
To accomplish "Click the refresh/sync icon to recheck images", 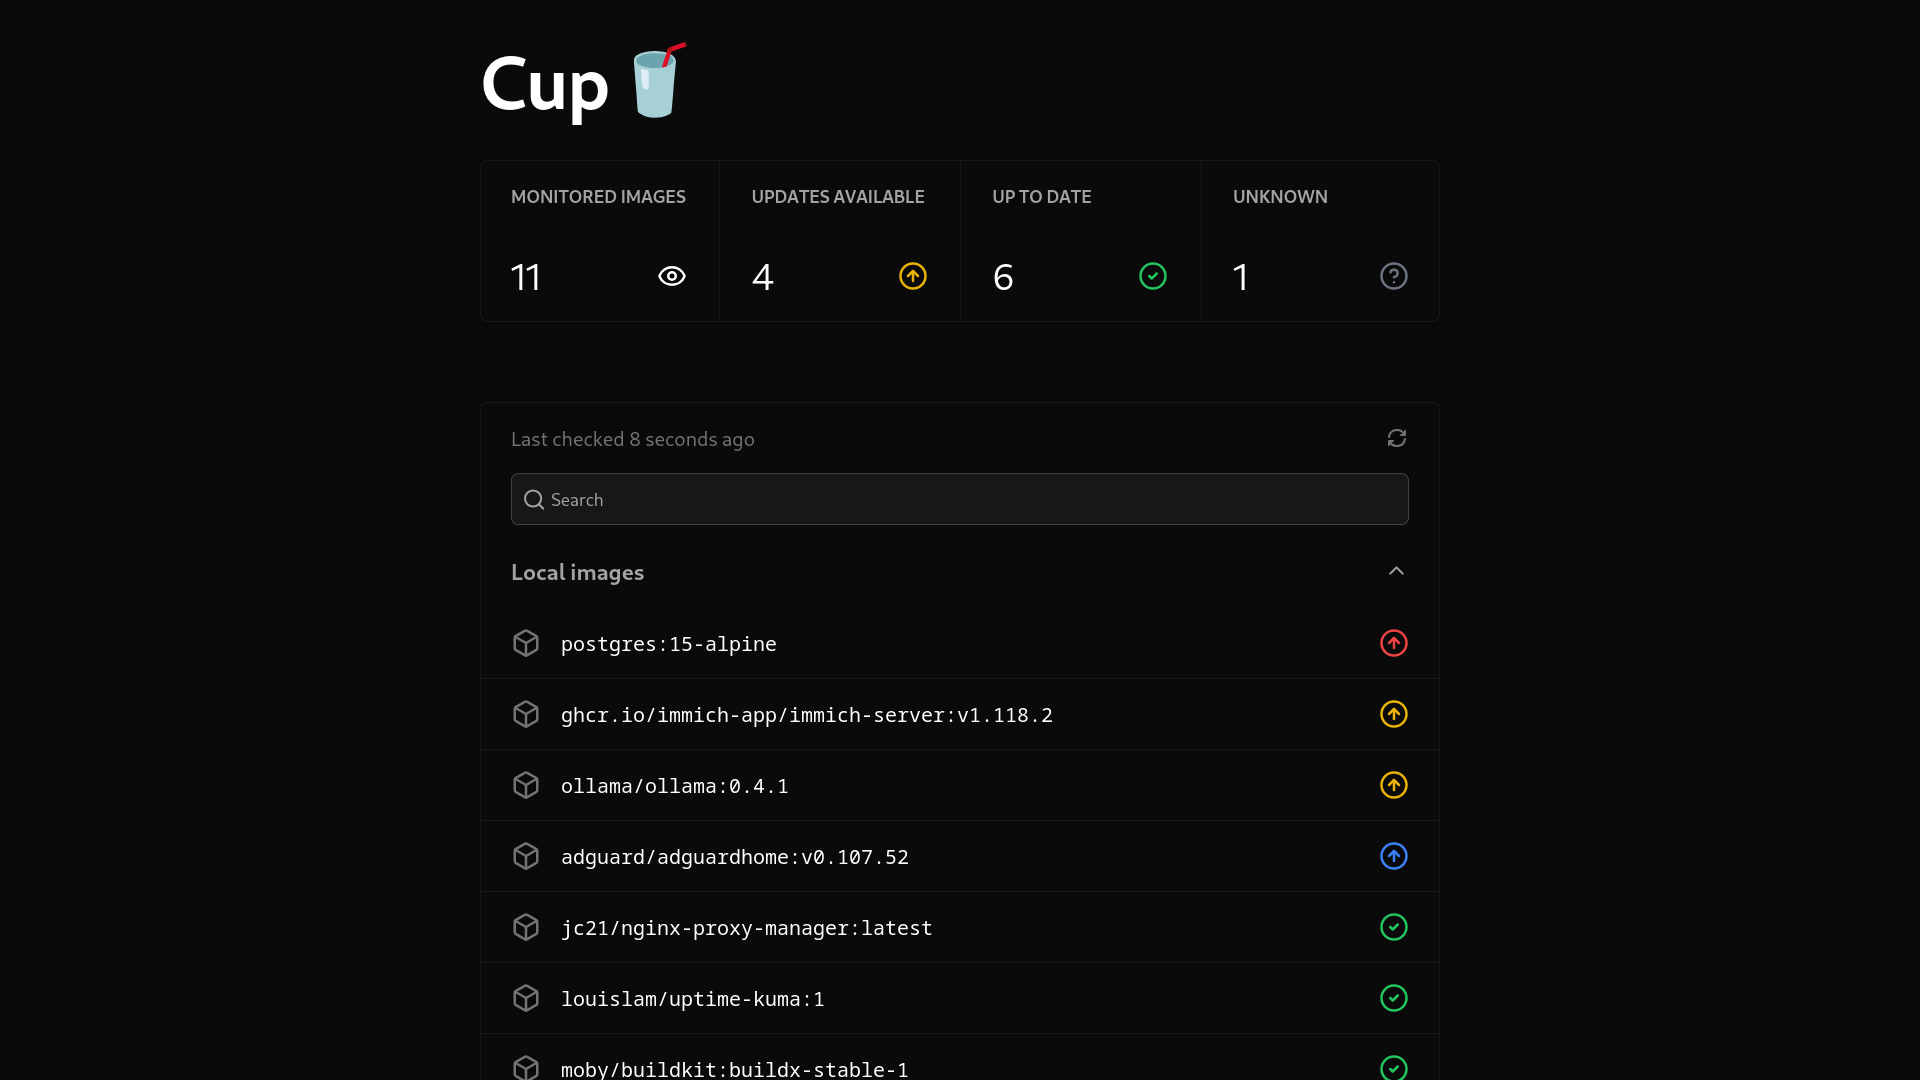I will pyautogui.click(x=1396, y=438).
